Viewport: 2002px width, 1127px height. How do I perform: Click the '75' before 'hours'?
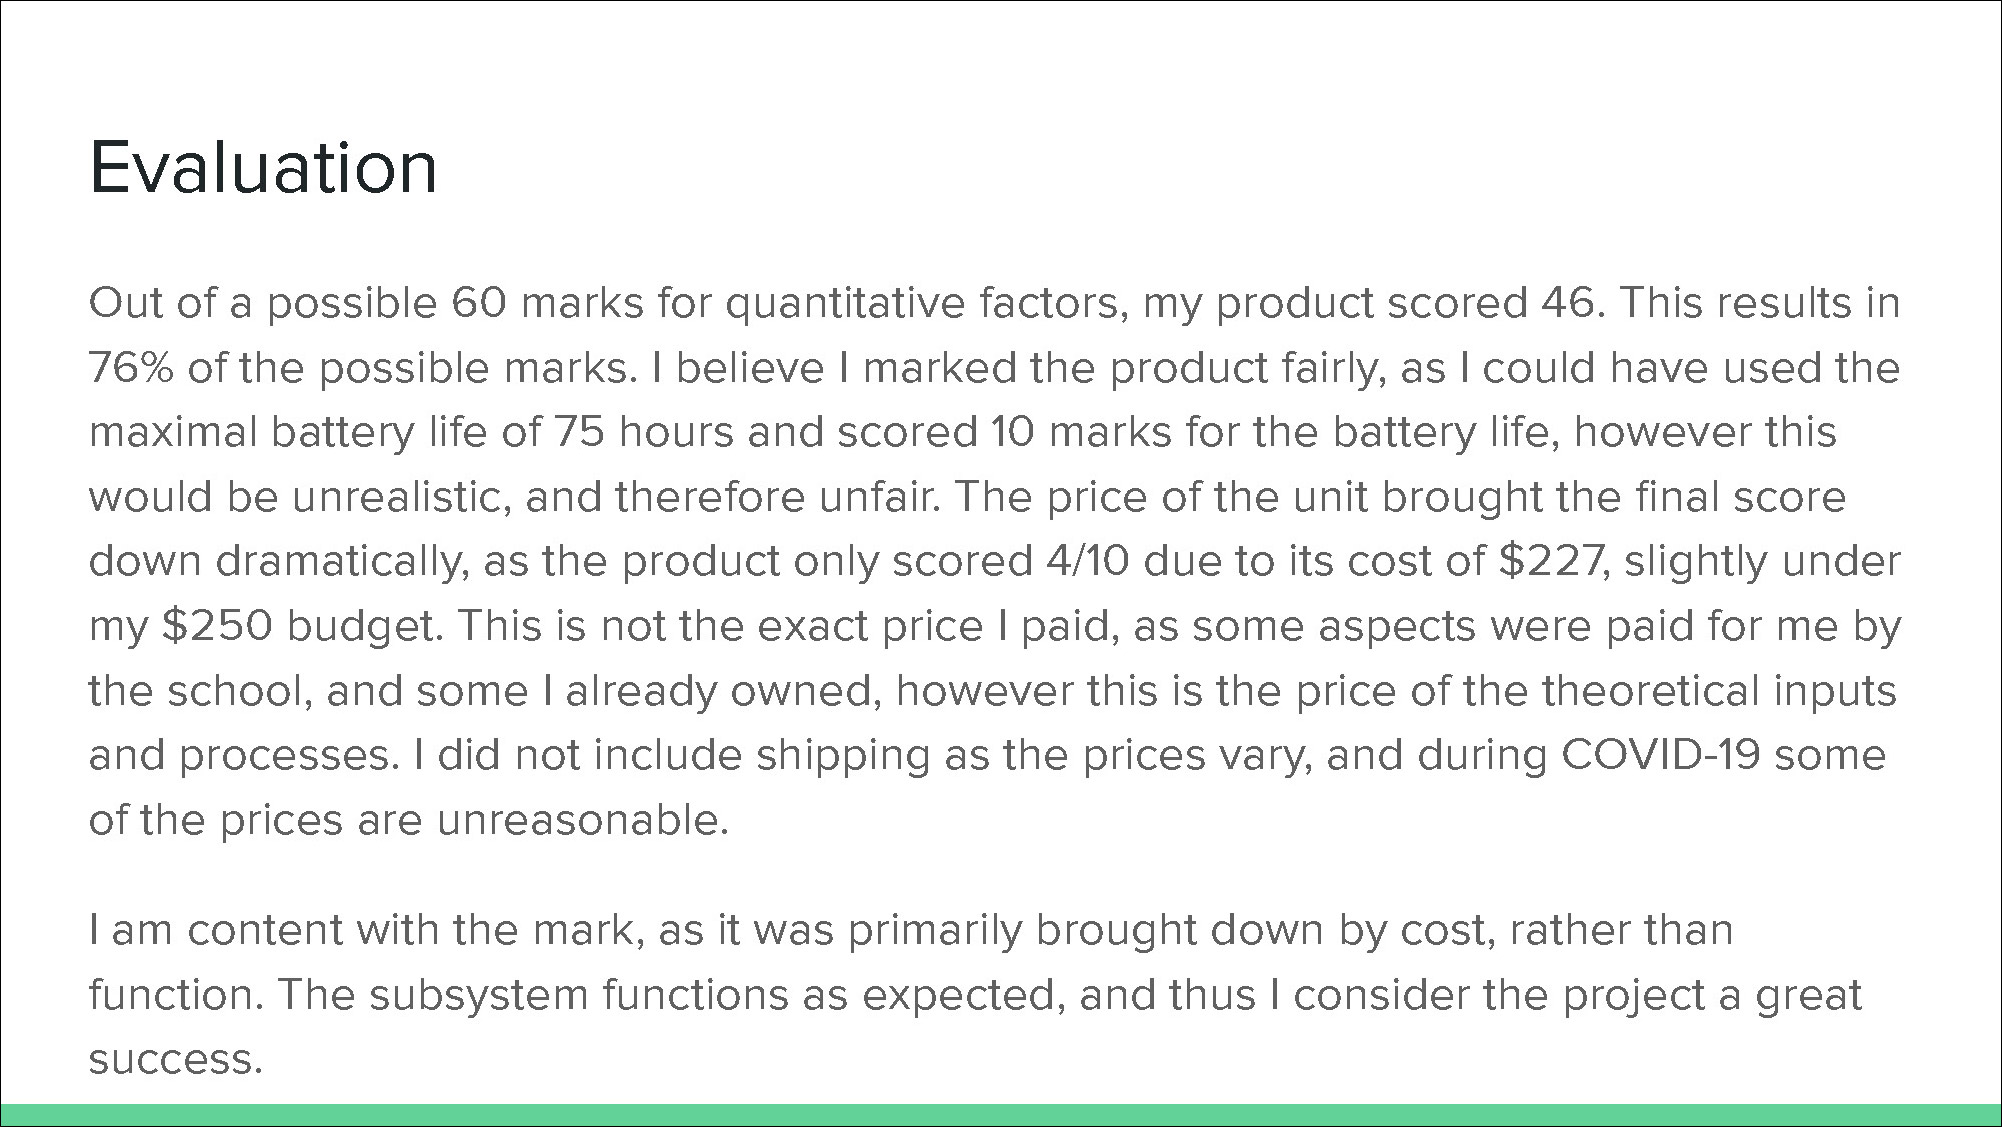(x=580, y=432)
